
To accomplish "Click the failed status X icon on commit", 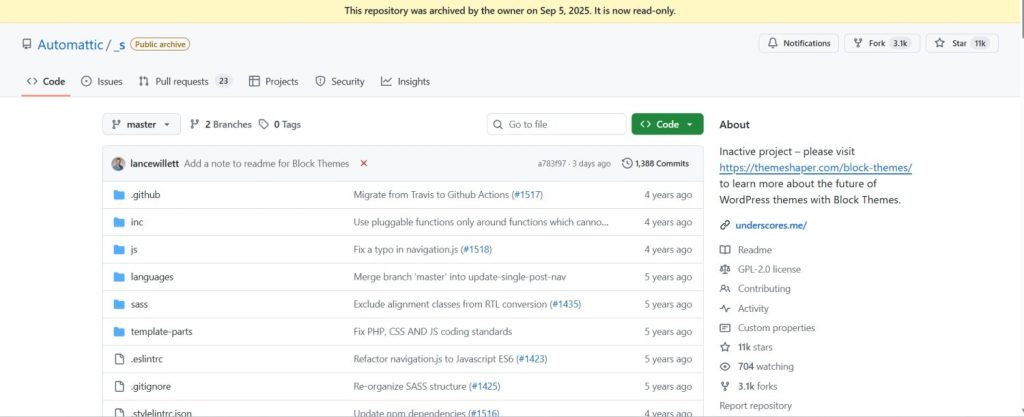I will click(363, 163).
